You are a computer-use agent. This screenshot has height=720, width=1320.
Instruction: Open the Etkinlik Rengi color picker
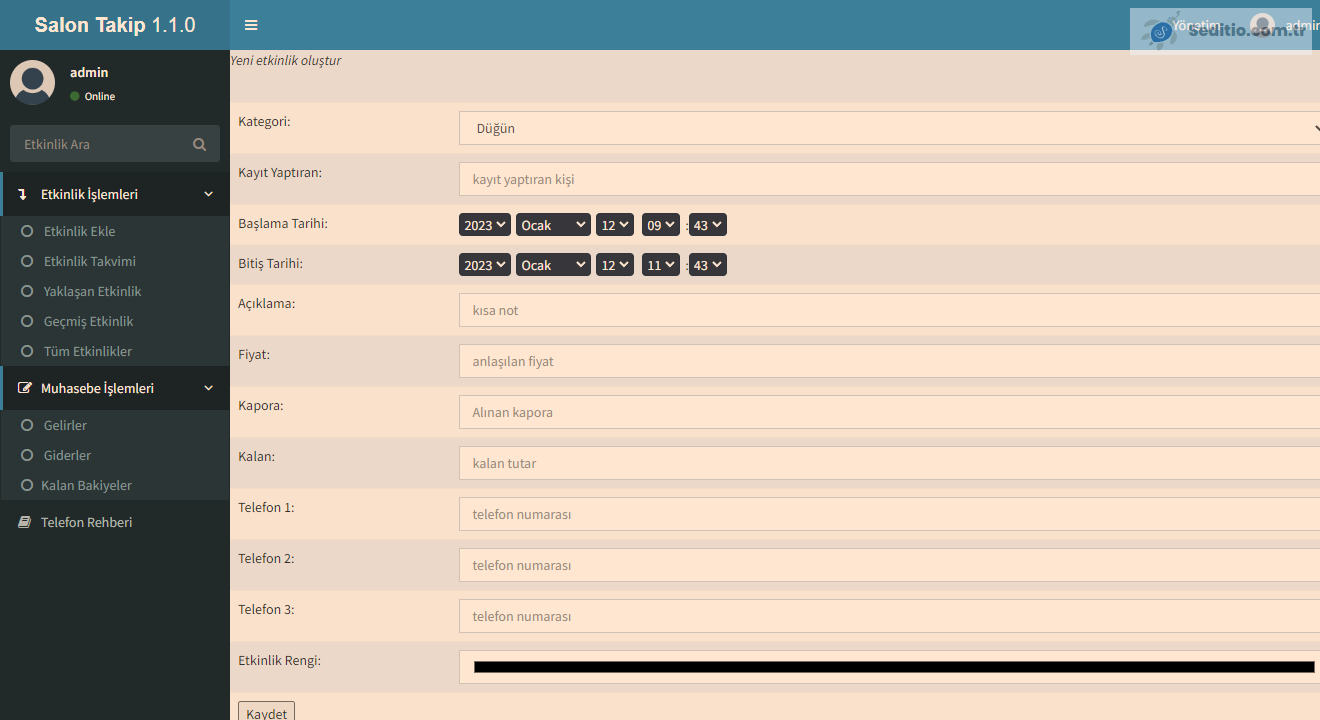893,667
